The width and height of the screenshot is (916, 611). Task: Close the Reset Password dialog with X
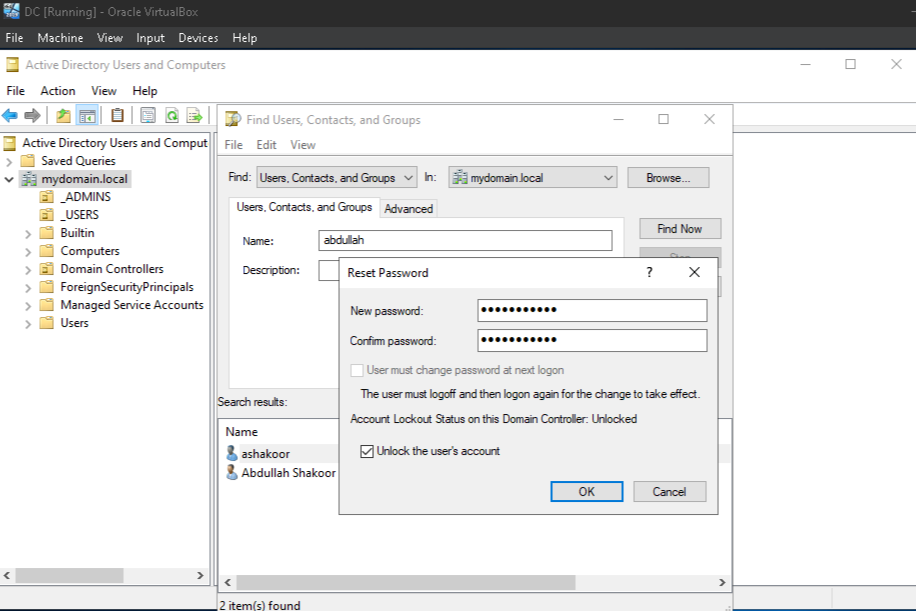[694, 272]
